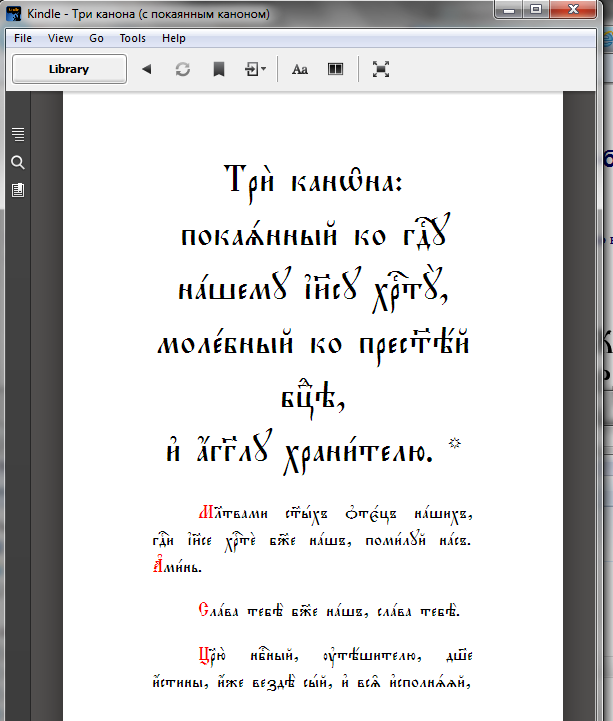Open the View menu
Viewport: 613px width, 721px height.
60,38
